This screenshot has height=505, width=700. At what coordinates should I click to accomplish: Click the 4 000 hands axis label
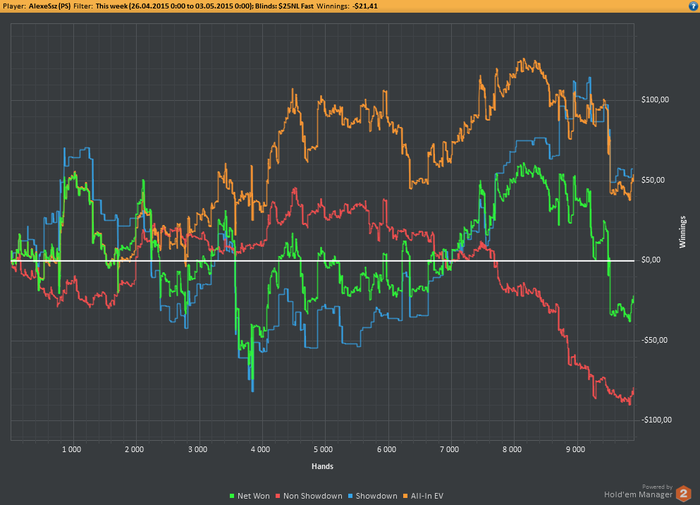260,450
